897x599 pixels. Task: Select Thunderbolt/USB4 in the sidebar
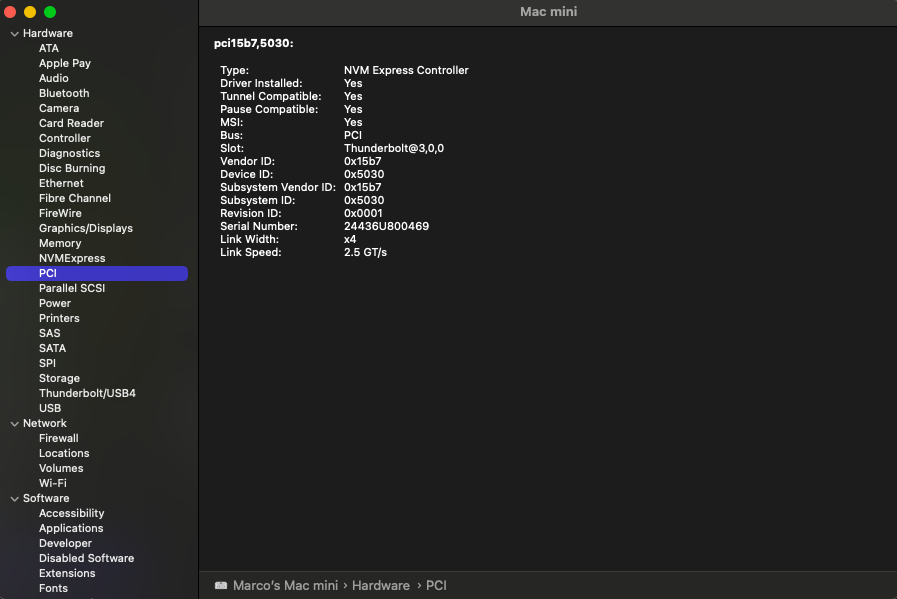coord(88,393)
